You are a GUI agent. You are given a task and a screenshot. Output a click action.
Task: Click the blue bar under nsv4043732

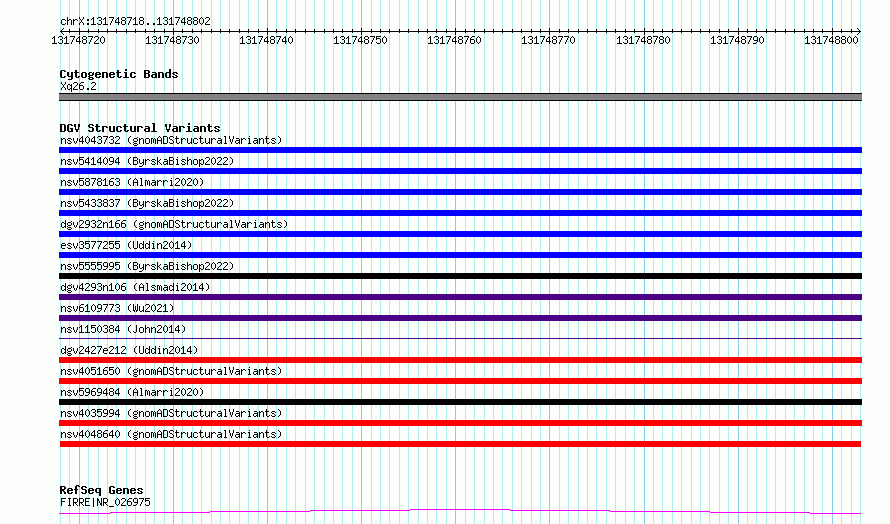[x=460, y=150]
